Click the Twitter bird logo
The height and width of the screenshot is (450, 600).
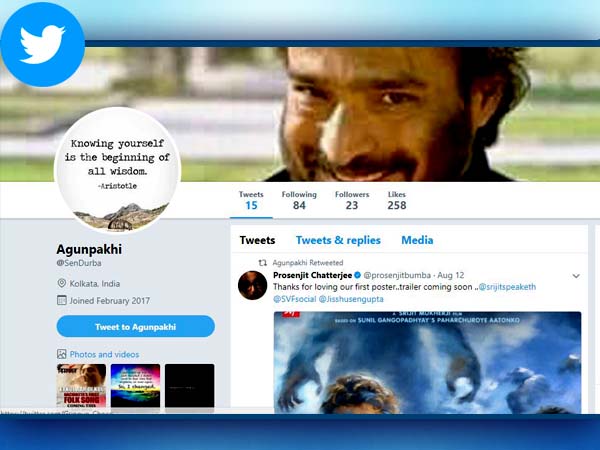(x=42, y=44)
